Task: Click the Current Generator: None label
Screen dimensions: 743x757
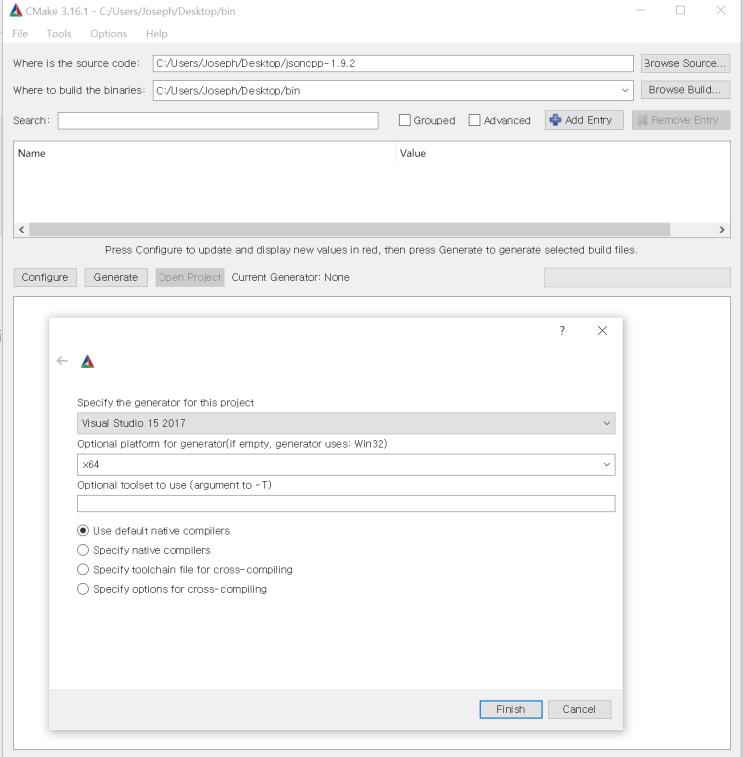Action: (x=291, y=278)
